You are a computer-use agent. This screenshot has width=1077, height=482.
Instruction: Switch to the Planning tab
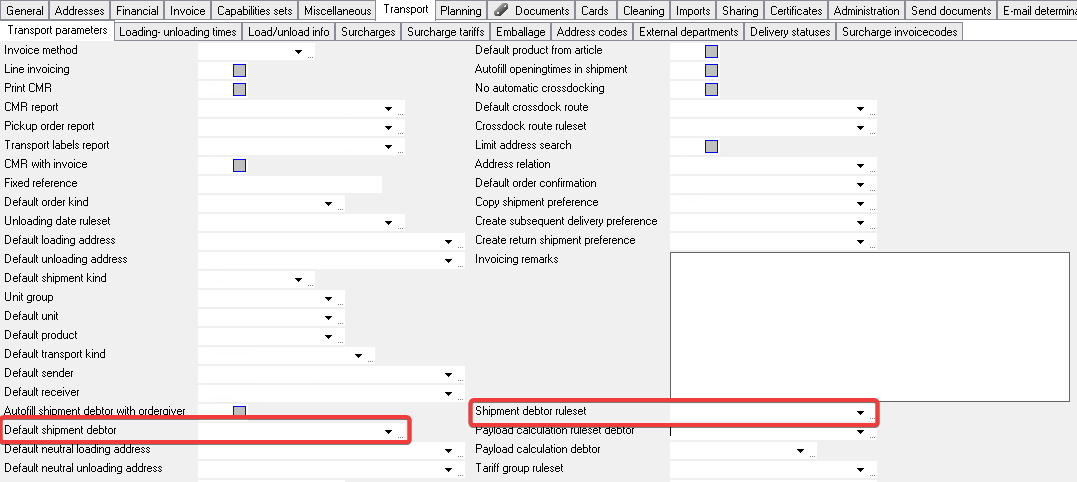click(460, 11)
